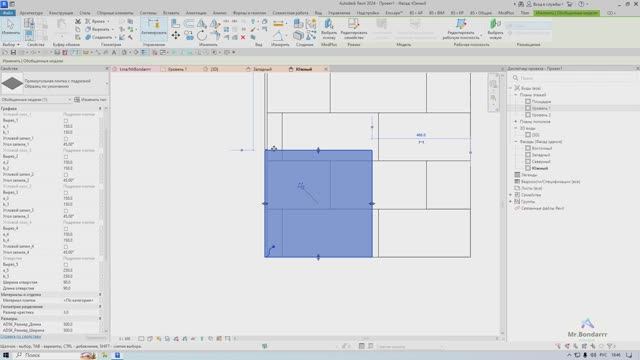Switch to the {3D} view tab
Viewport: 640px width, 360px height.
coord(214,69)
